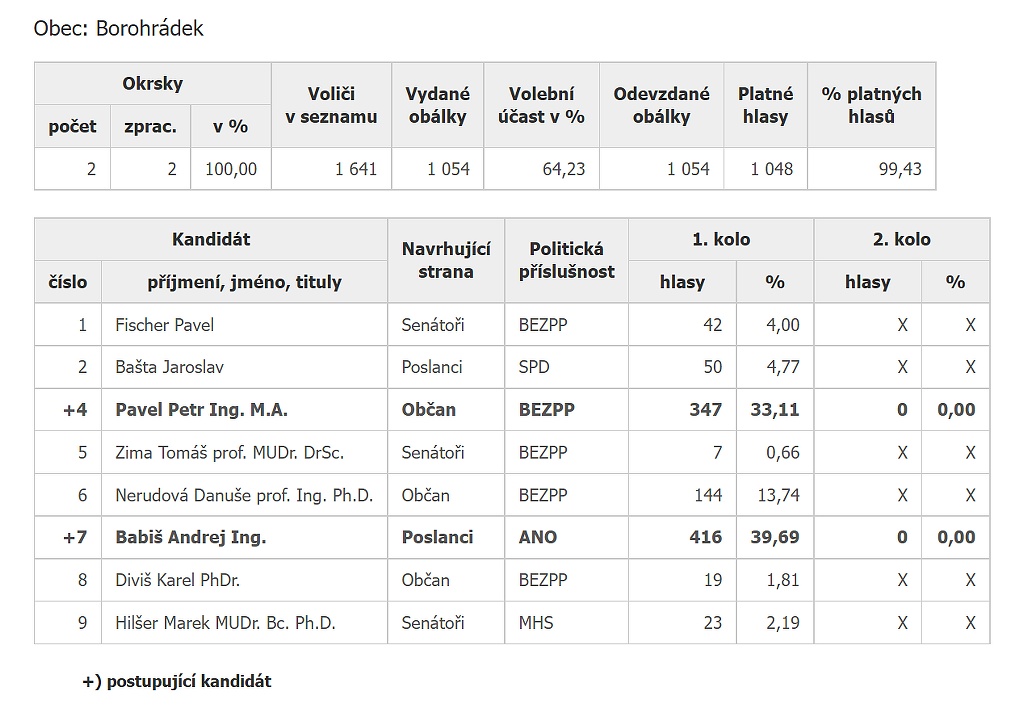Click Pavel Petr percentage 33,11
Viewport: 1024px width, 713px height.
[775, 409]
